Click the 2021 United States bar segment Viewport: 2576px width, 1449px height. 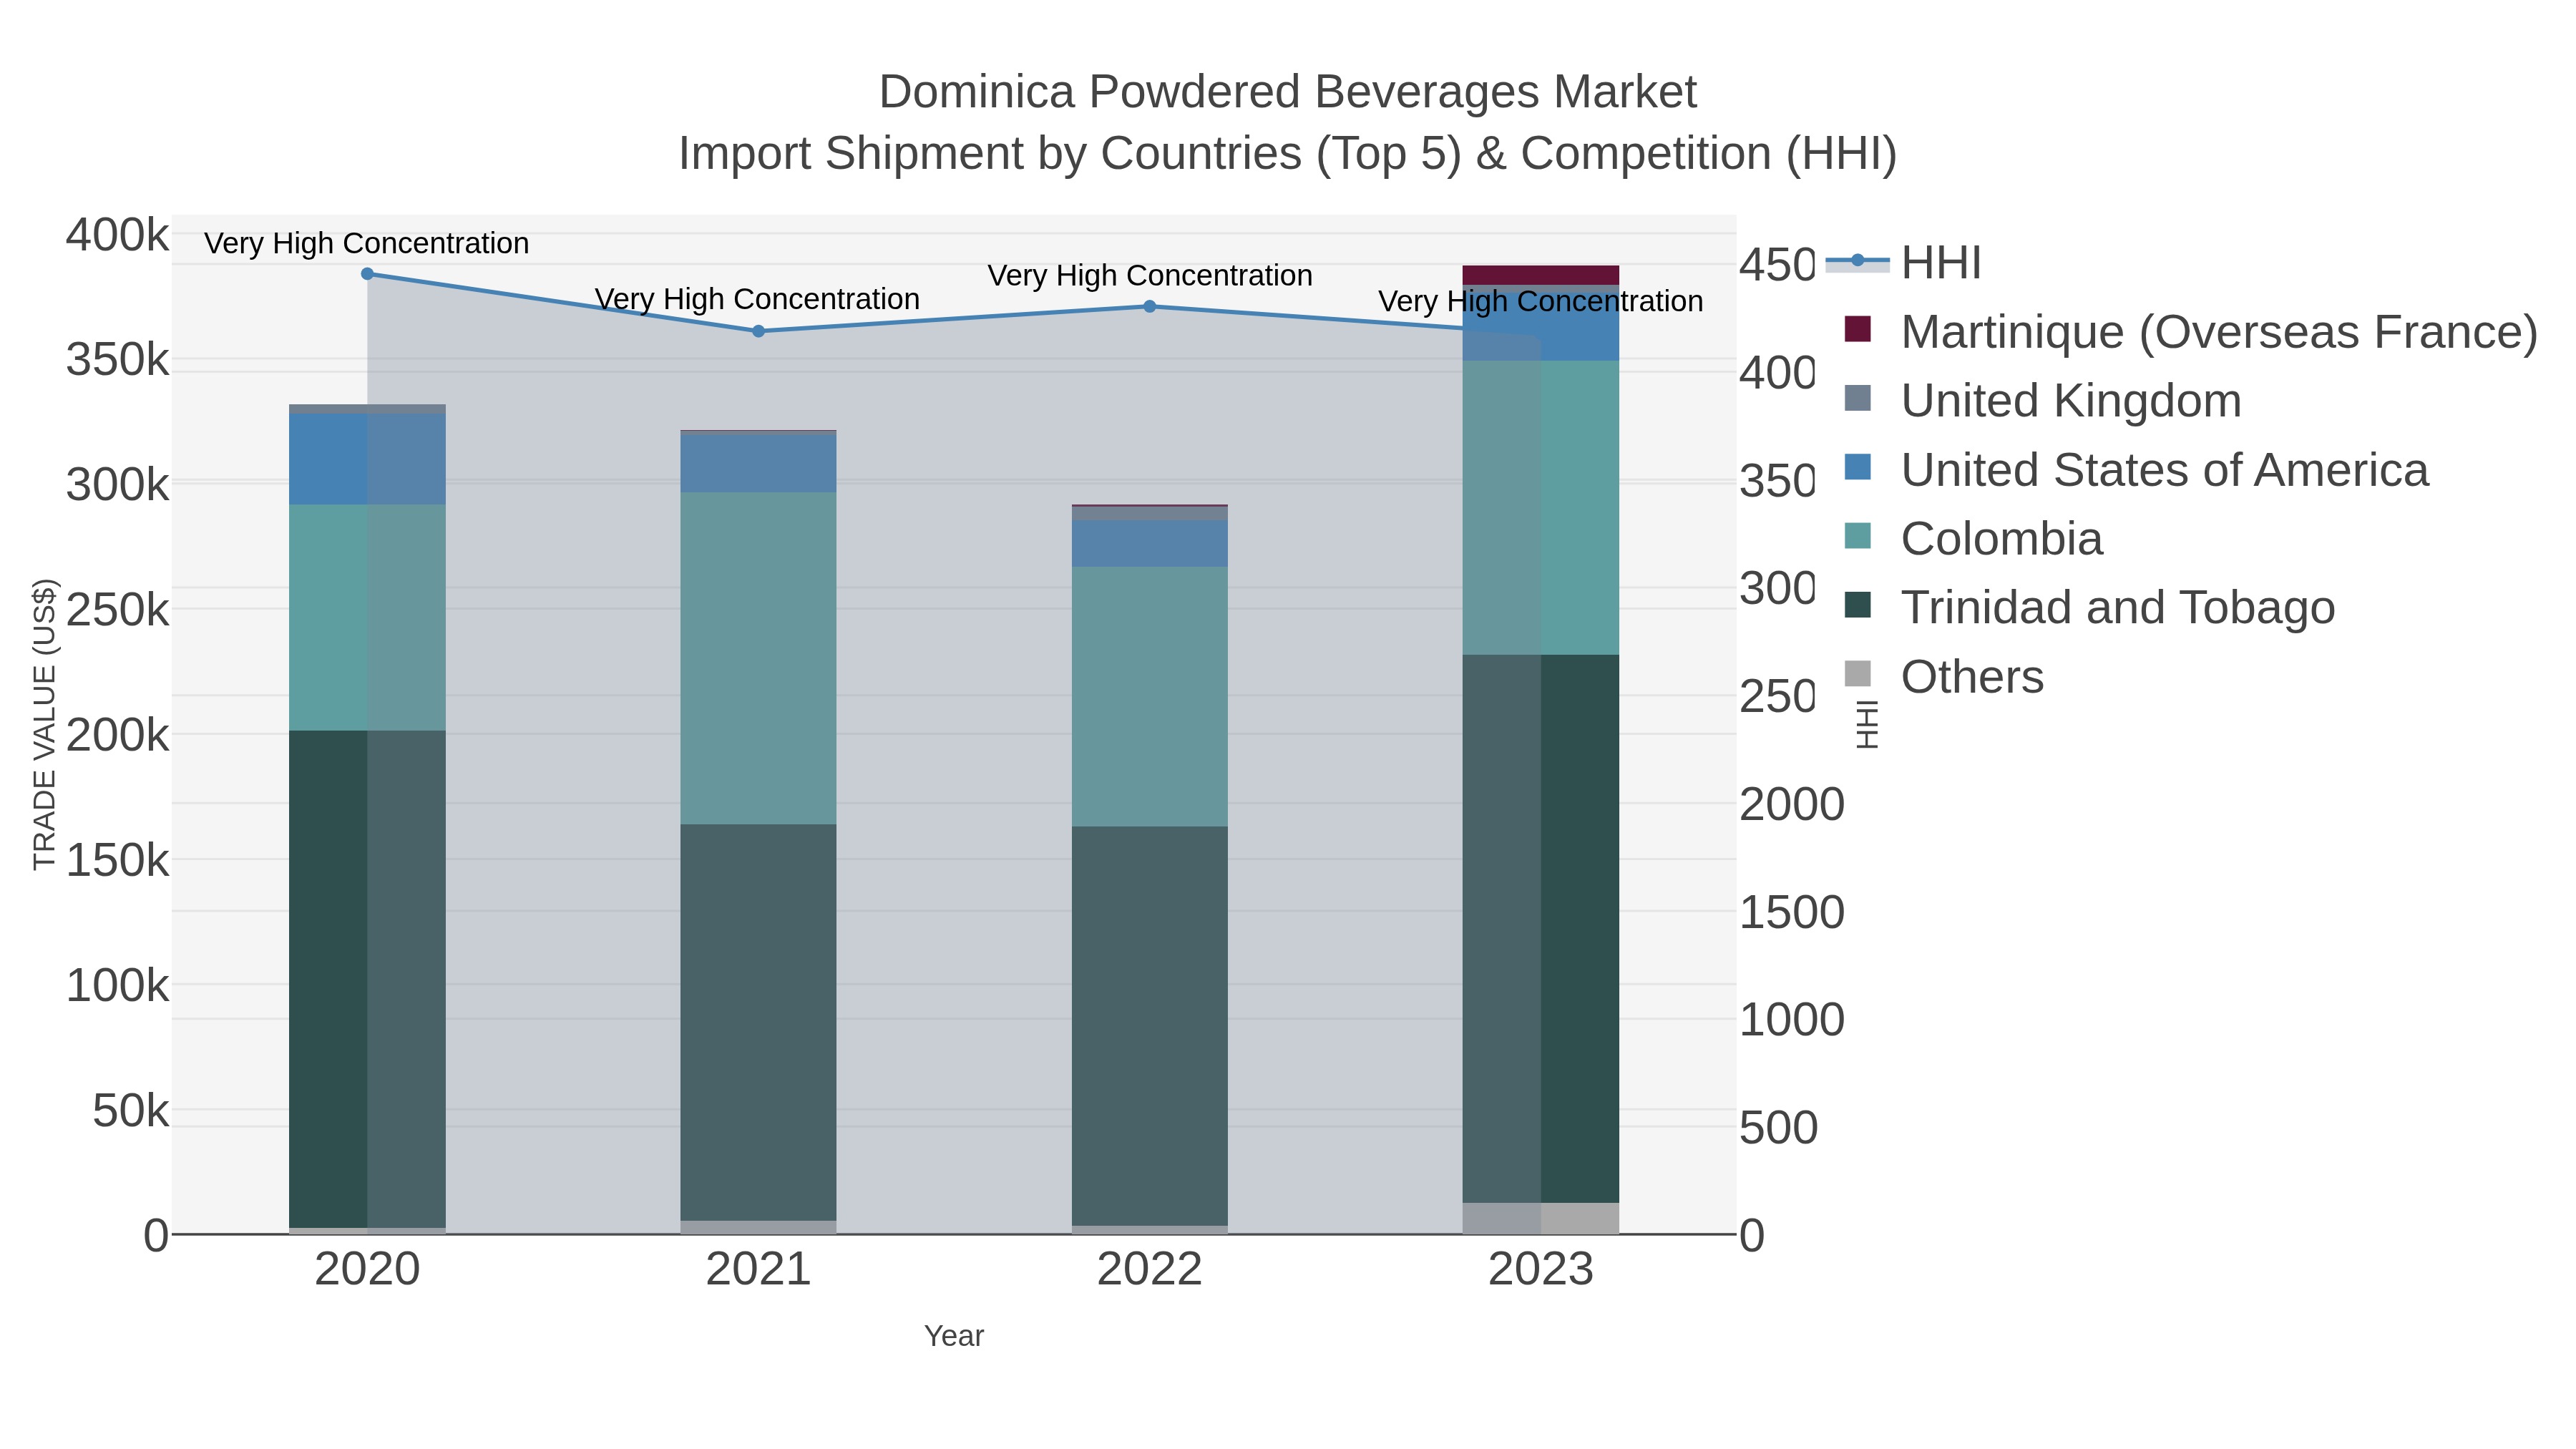coord(758,464)
